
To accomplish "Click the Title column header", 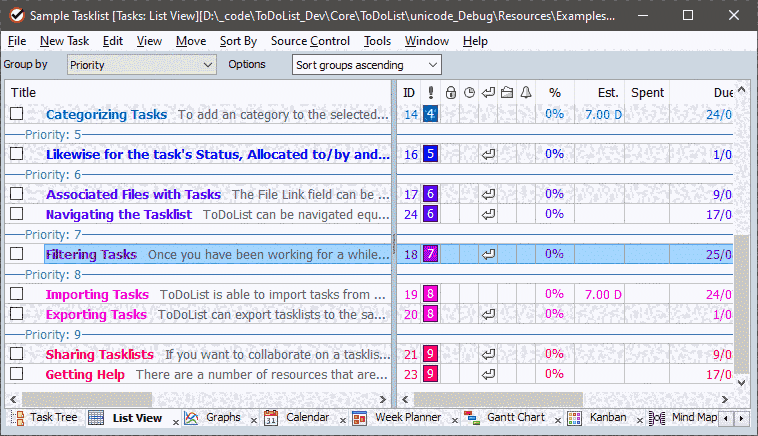I will point(198,92).
